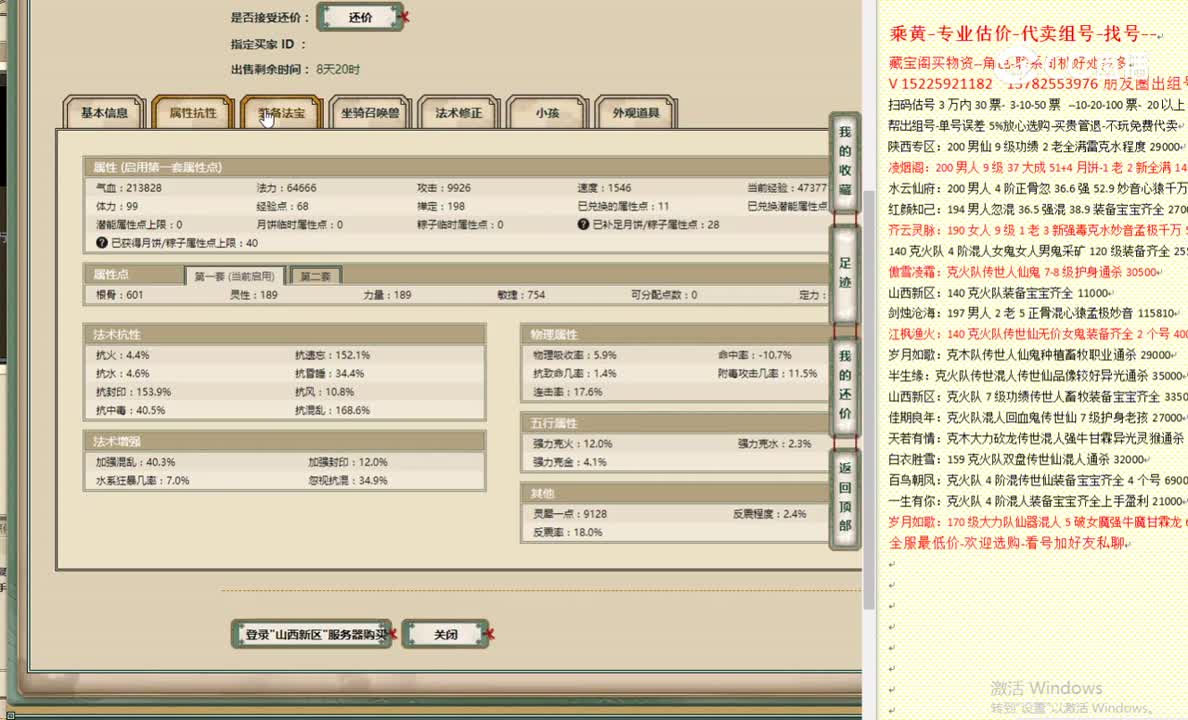Click help icon beside 已获得月饼/粽子属性点上限
This screenshot has height=720, width=1188.
[102, 243]
